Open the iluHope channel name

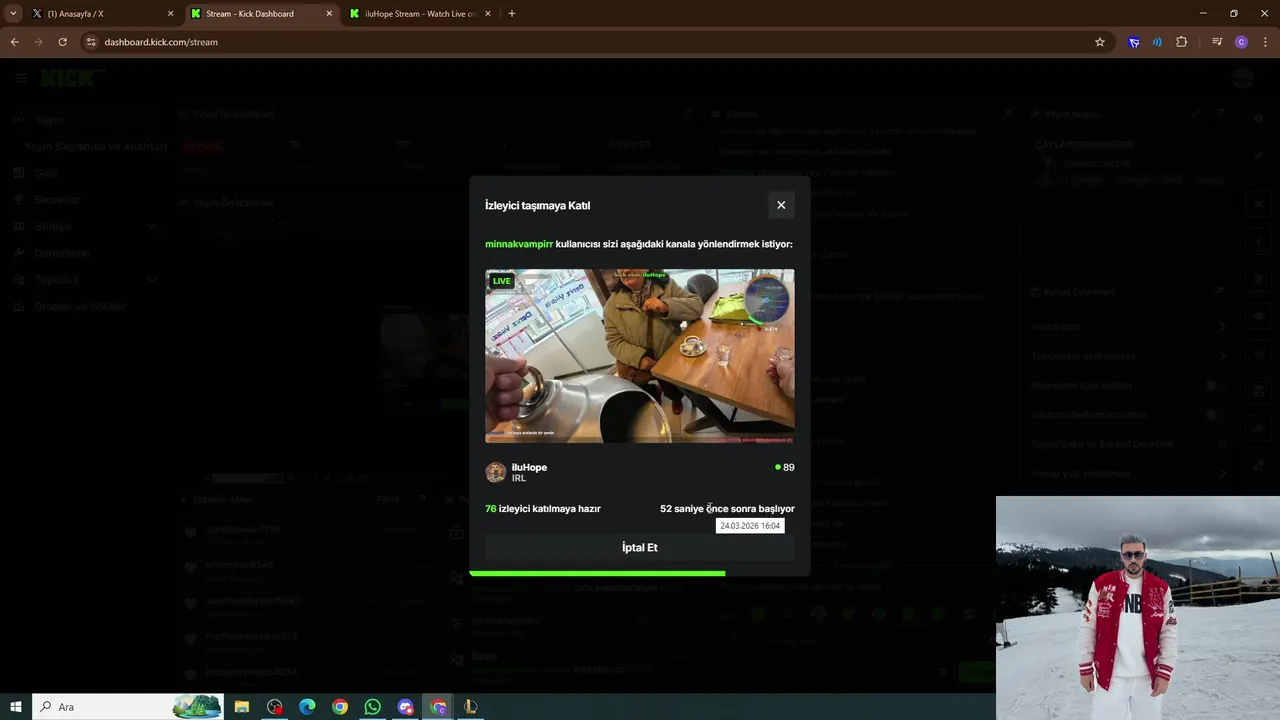pos(529,467)
